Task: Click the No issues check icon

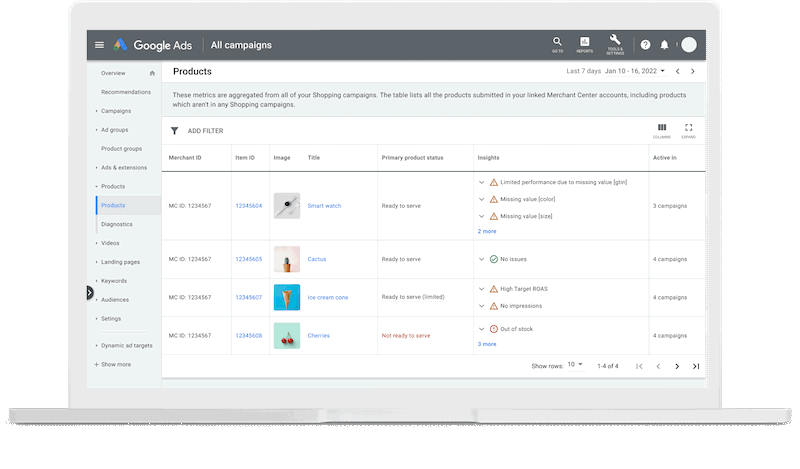Action: coord(493,259)
